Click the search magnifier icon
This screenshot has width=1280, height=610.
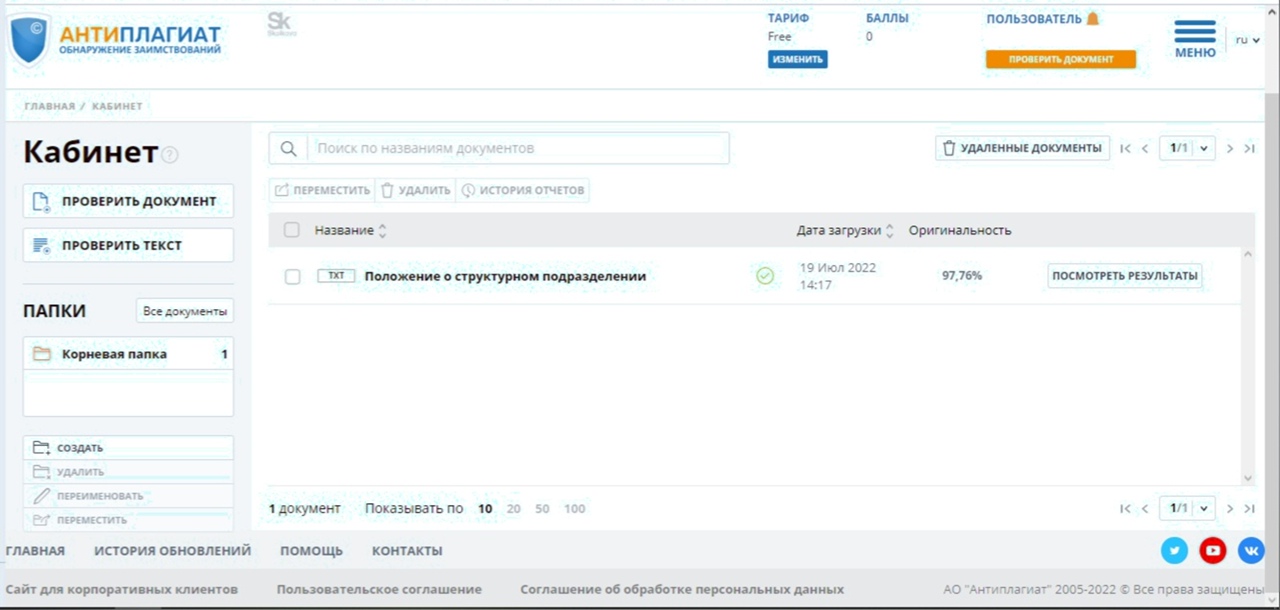288,148
